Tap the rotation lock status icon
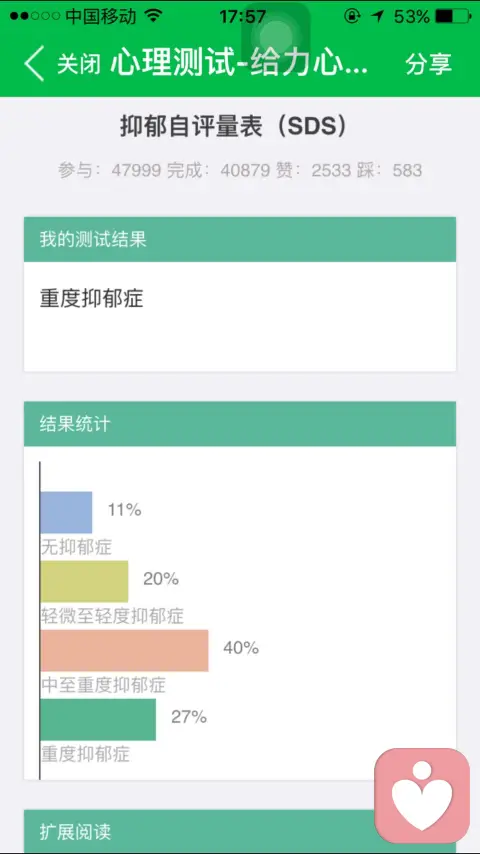The image size is (480, 854). pyautogui.click(x=352, y=16)
